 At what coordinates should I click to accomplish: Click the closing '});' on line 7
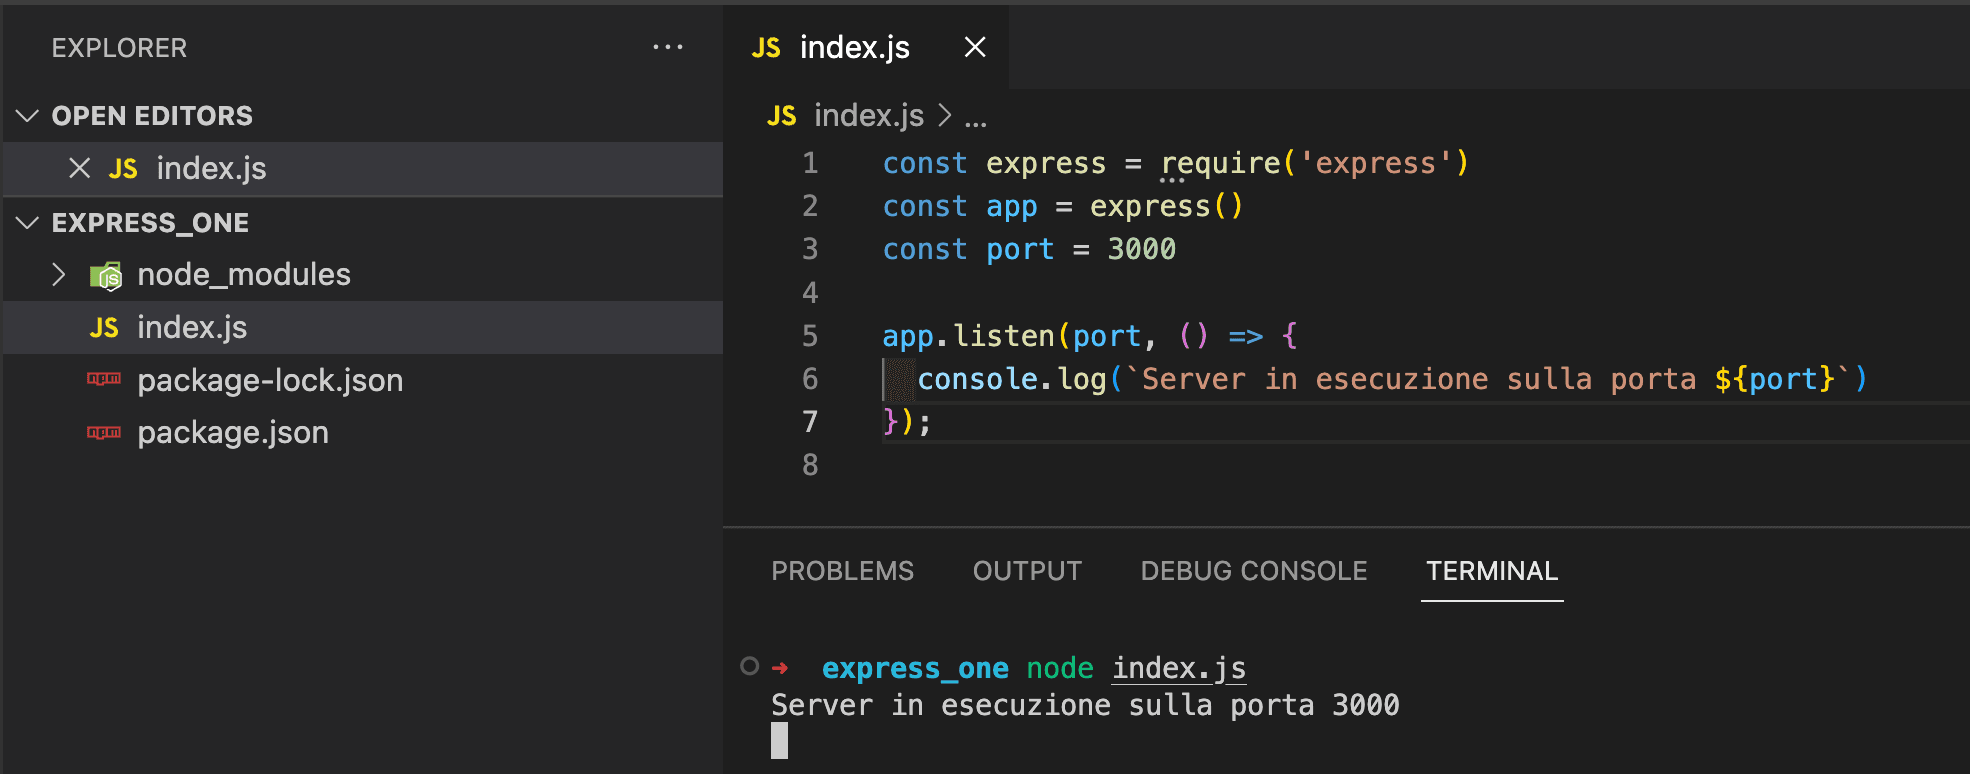click(x=907, y=422)
